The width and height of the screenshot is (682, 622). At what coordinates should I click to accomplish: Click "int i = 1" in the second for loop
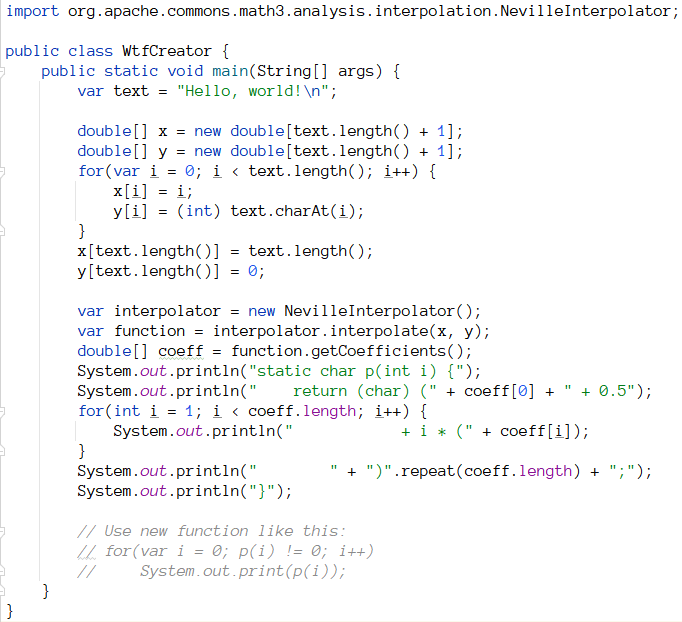[x=154, y=411]
